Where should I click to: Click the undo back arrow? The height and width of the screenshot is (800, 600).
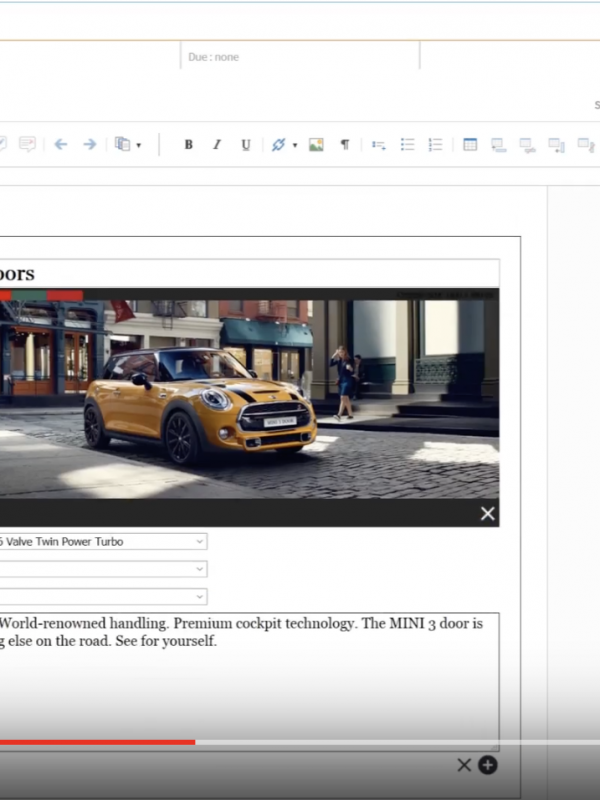[61, 144]
